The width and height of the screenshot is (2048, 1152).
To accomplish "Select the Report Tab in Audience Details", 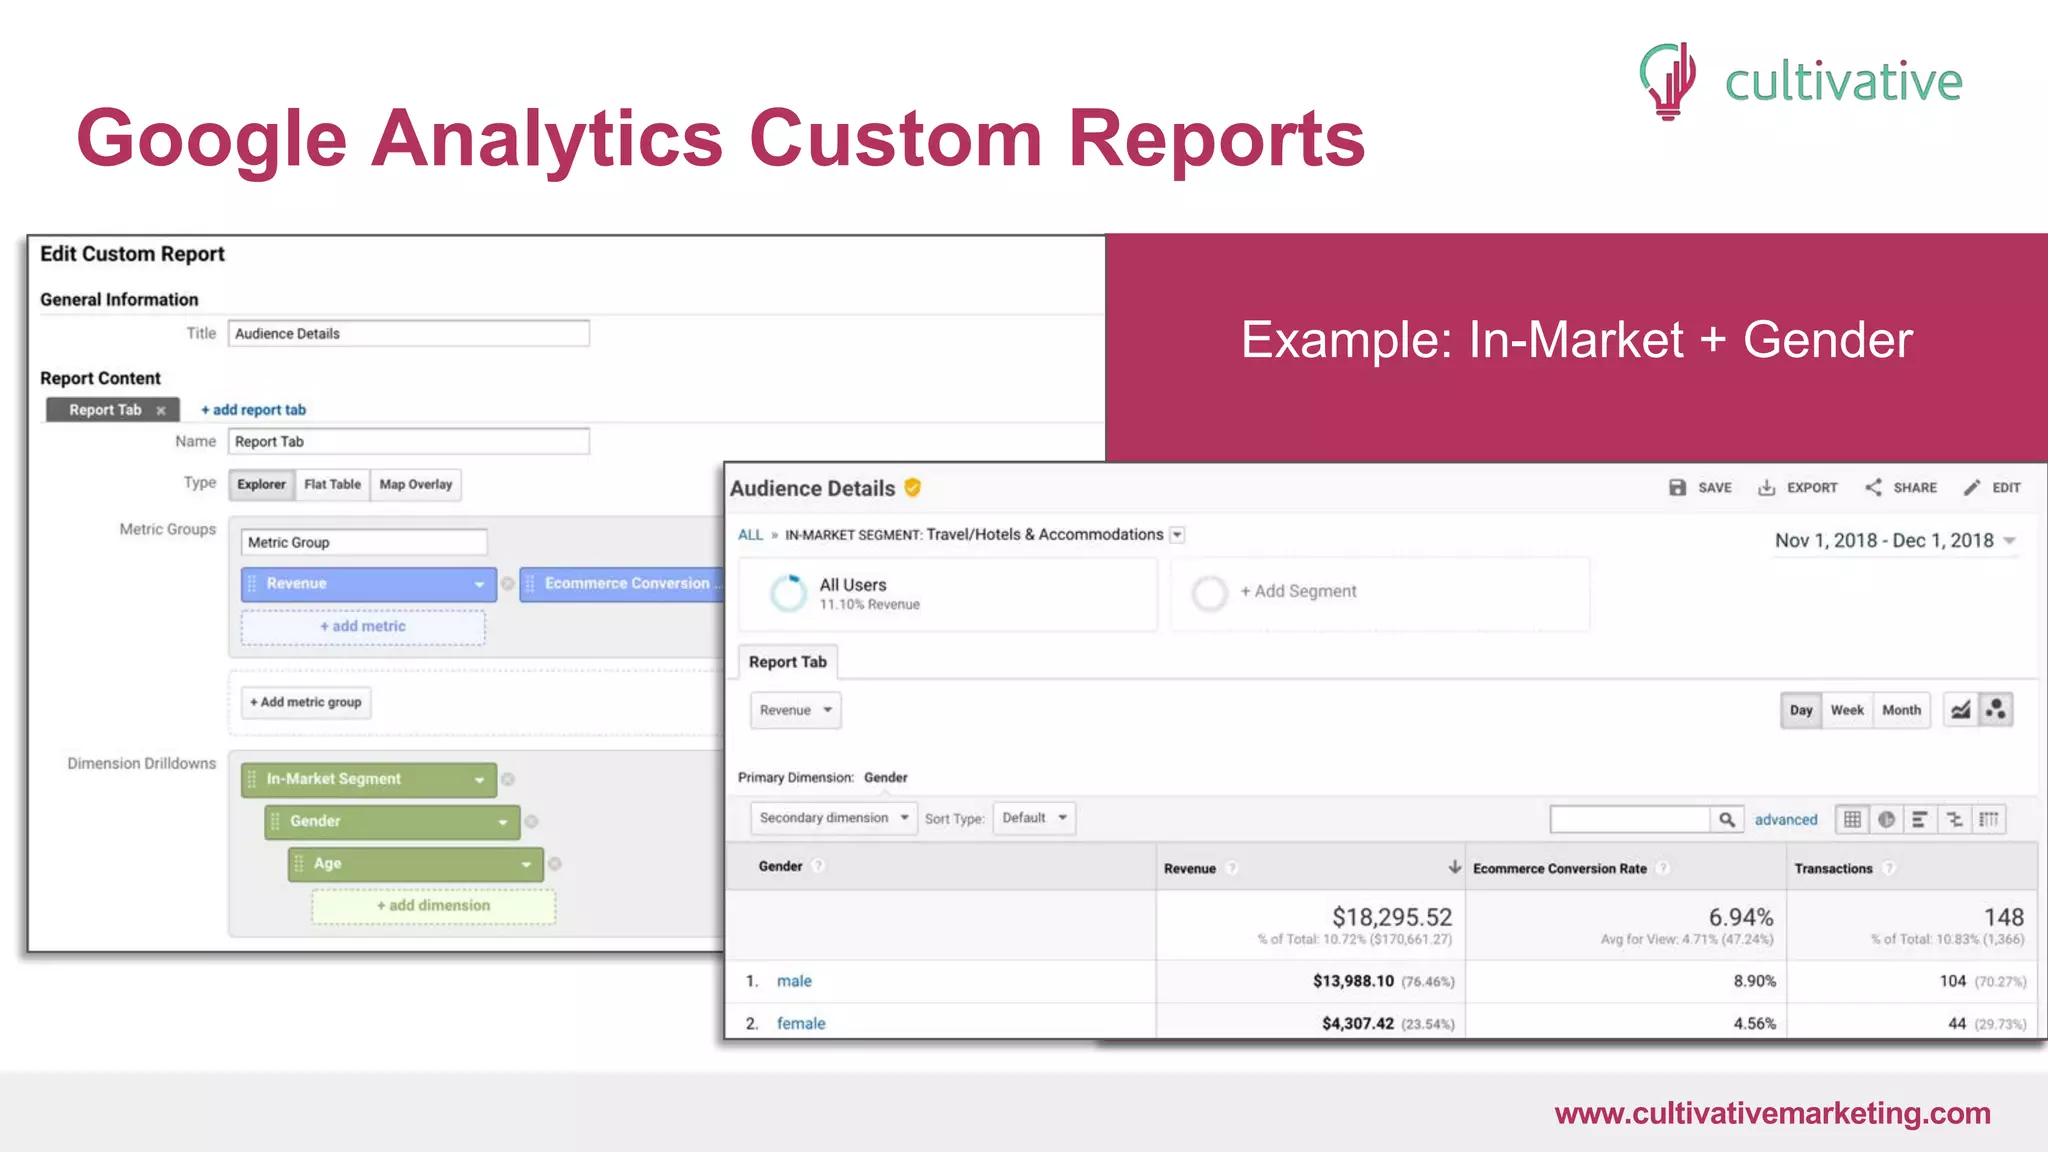I will click(788, 662).
